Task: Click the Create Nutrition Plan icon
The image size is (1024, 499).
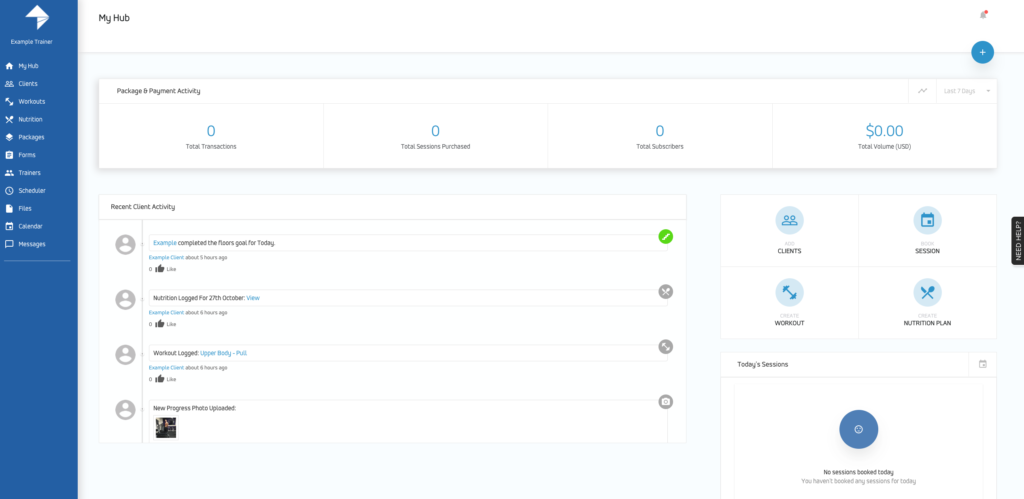Action: (927, 293)
